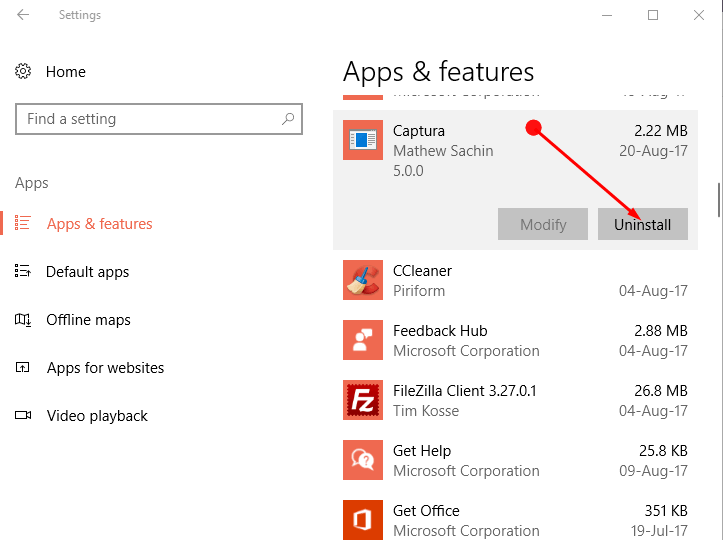Go to Offline maps settings
This screenshot has width=723, height=540.
(89, 320)
